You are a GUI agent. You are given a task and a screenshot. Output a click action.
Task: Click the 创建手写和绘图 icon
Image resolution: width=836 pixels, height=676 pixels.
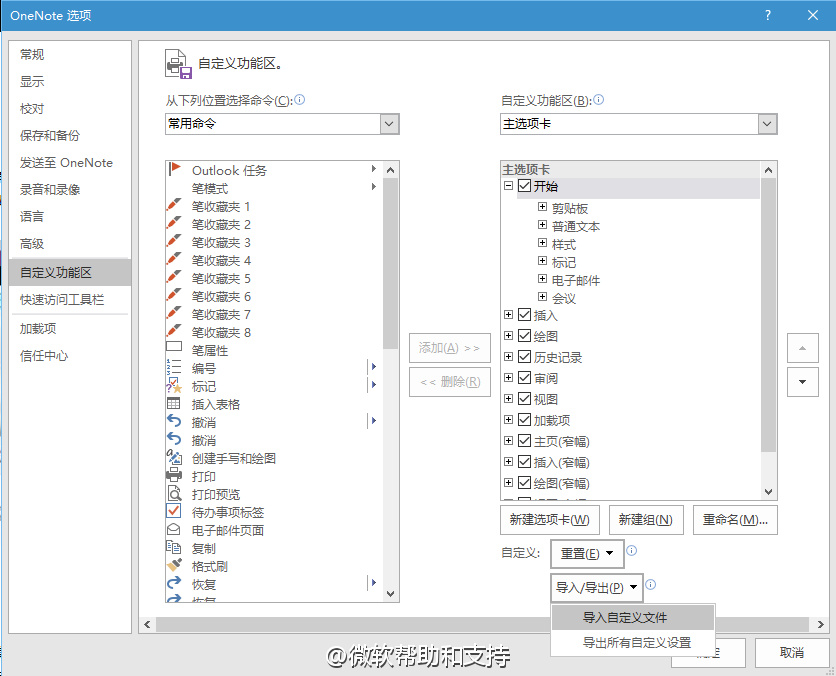pyautogui.click(x=174, y=457)
